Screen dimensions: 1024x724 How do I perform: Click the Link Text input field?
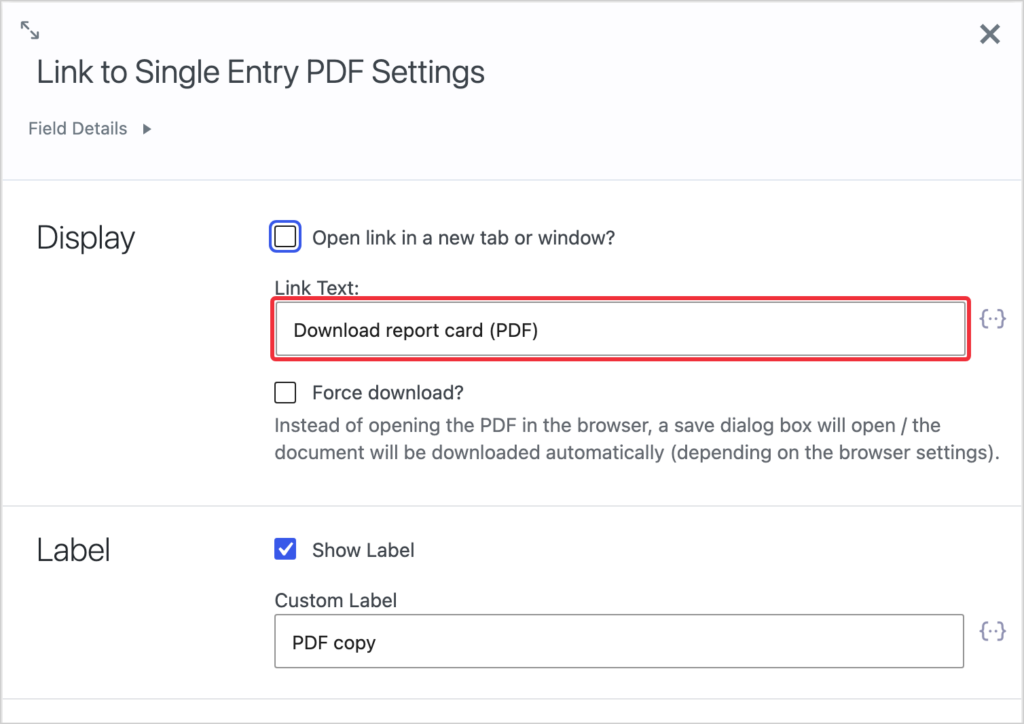(x=620, y=329)
